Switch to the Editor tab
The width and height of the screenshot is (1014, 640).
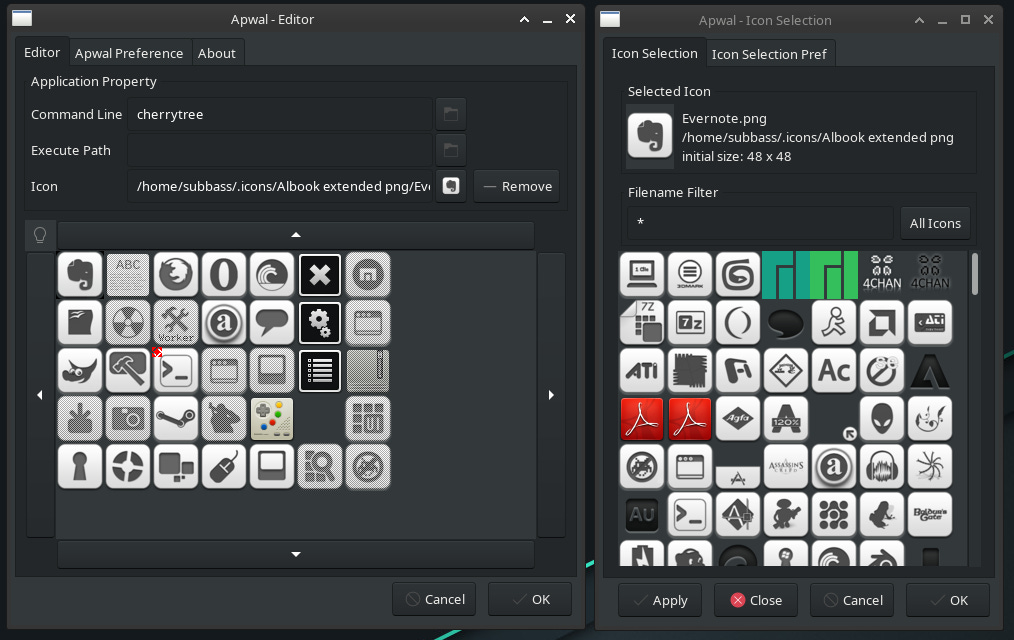[42, 52]
